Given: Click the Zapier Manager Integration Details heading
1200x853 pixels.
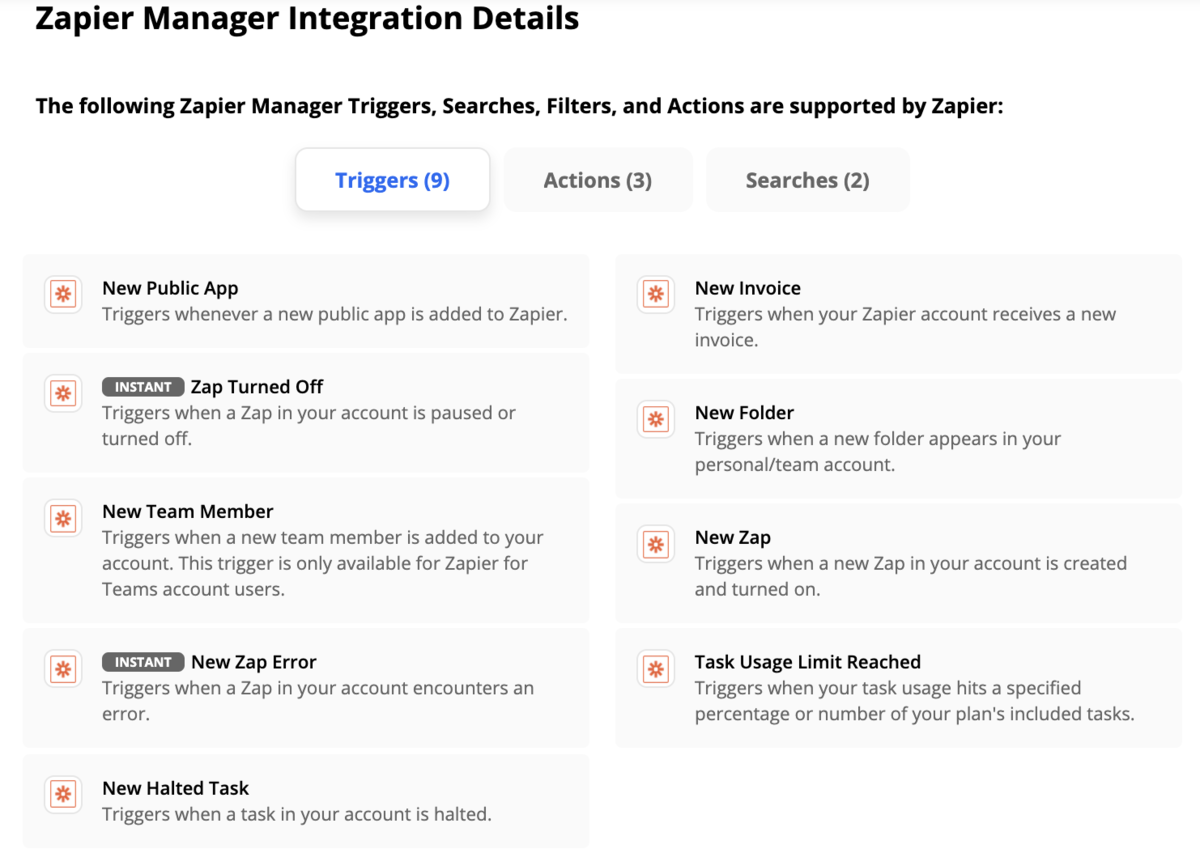Looking at the screenshot, I should pyautogui.click(x=307, y=17).
